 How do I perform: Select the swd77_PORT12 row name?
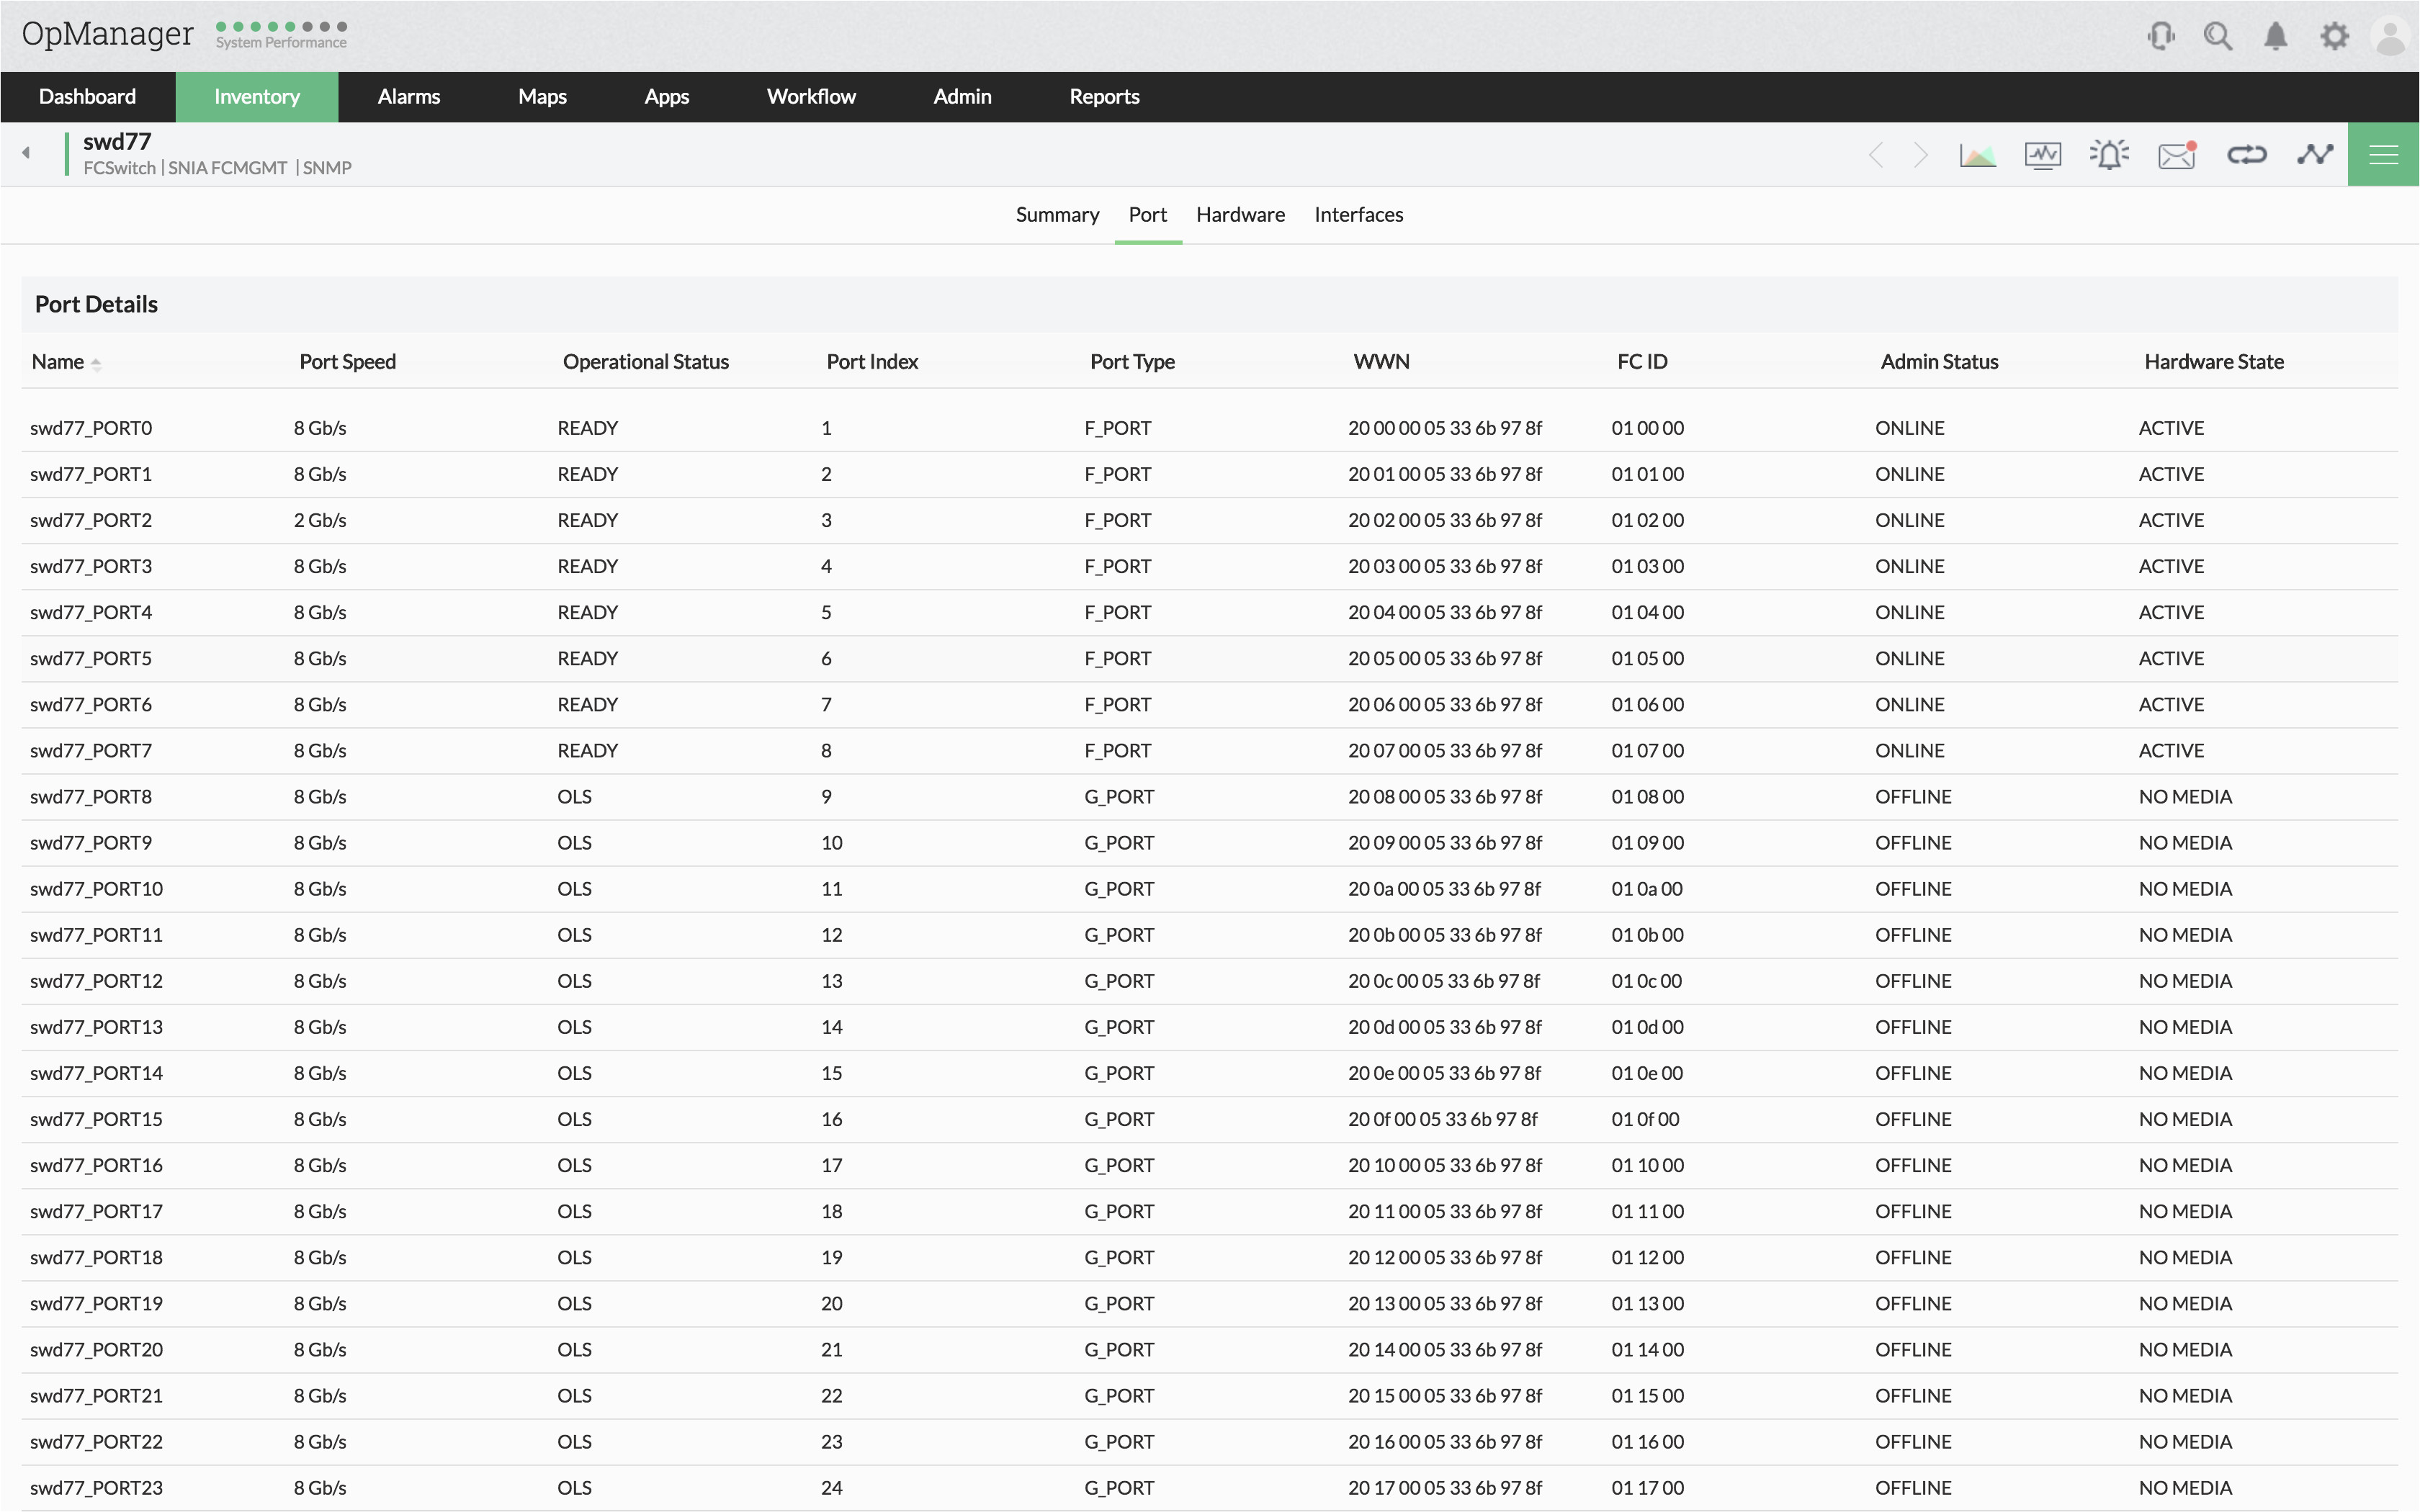tap(96, 981)
